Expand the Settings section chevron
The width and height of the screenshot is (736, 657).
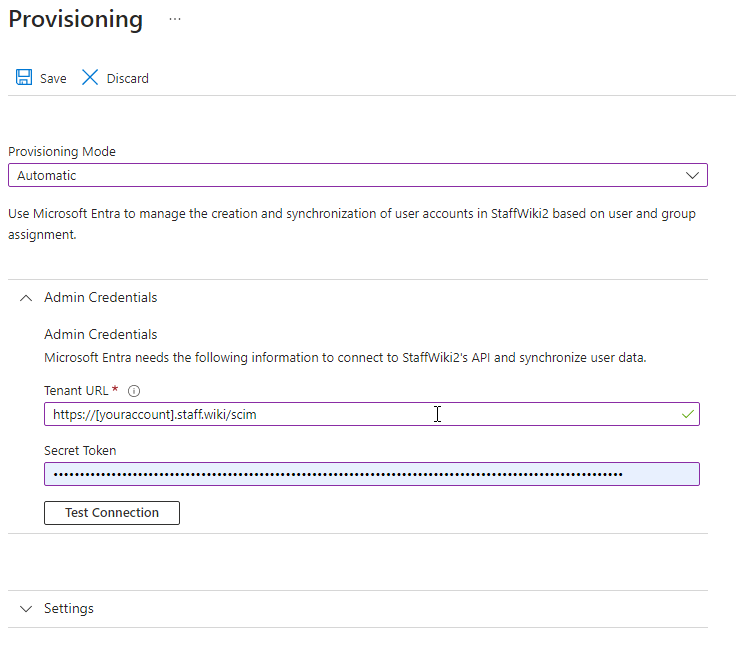pyautogui.click(x=26, y=609)
